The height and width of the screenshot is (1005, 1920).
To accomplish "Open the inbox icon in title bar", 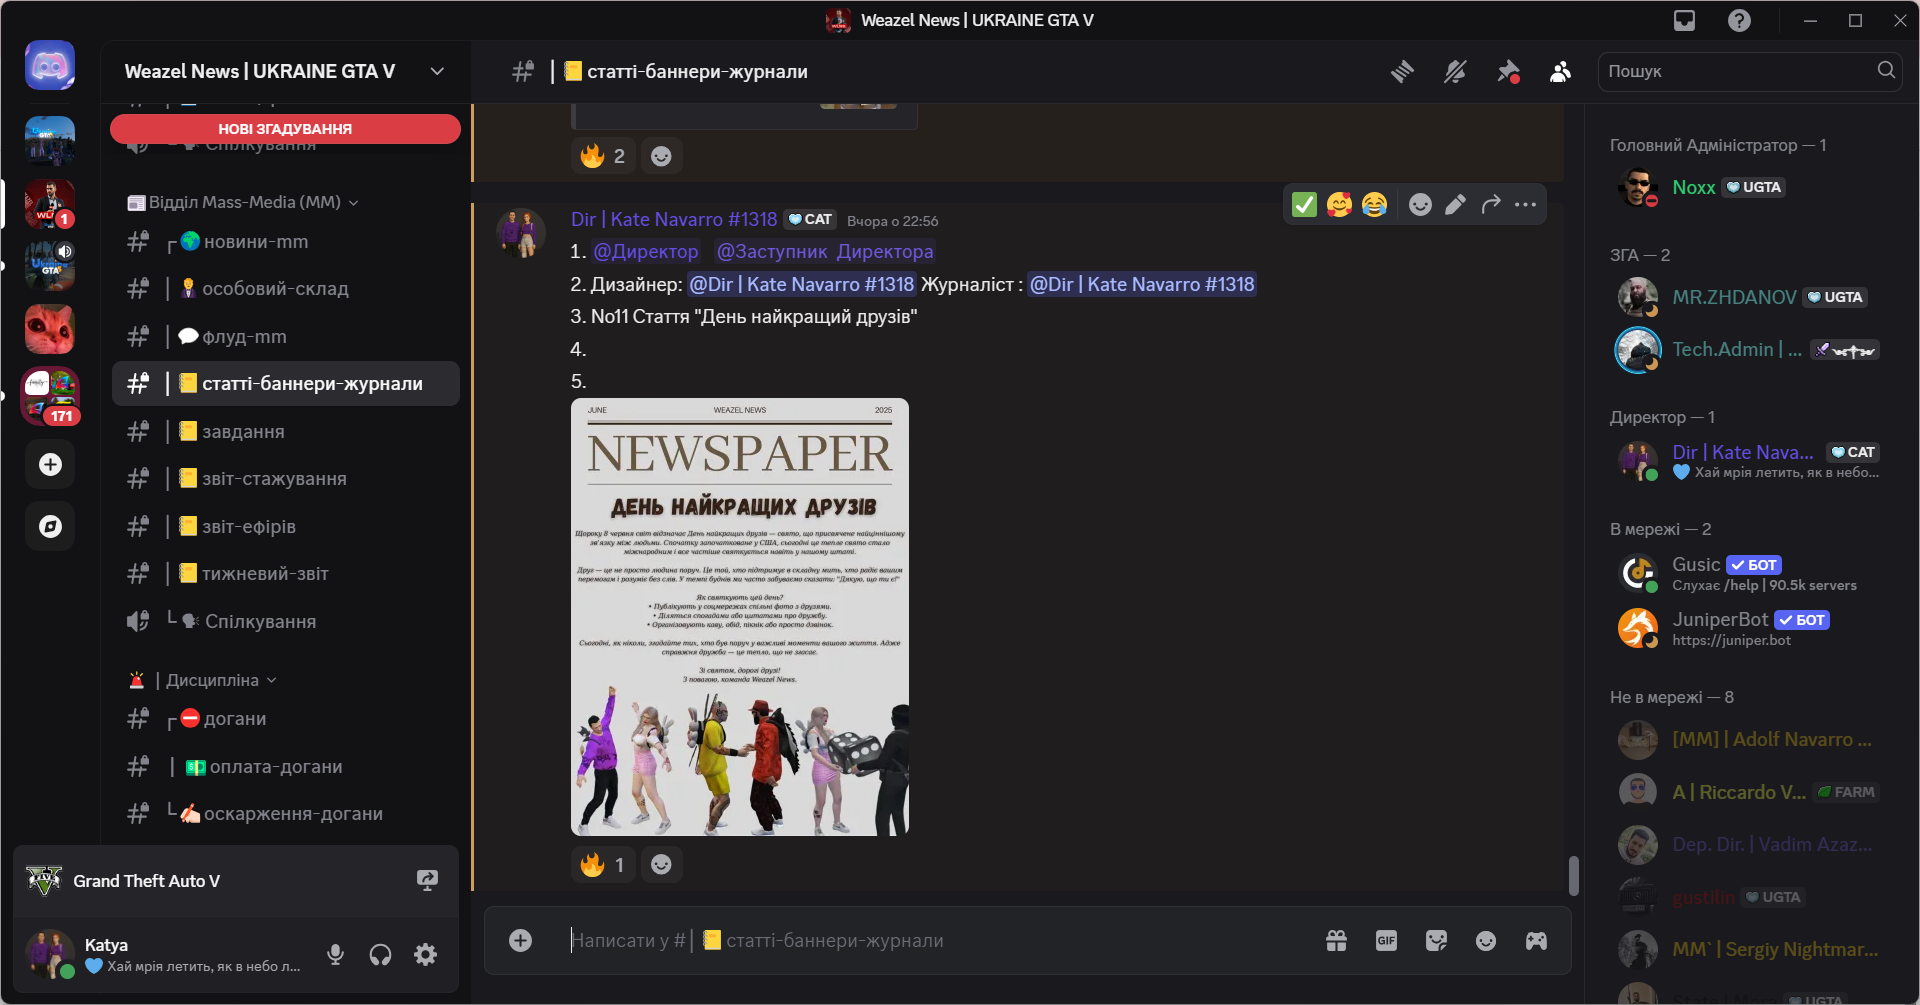I will point(1685,20).
